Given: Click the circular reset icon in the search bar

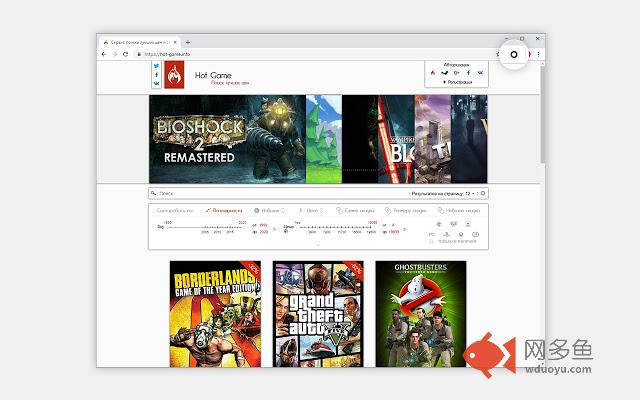Looking at the screenshot, I should coord(483,193).
